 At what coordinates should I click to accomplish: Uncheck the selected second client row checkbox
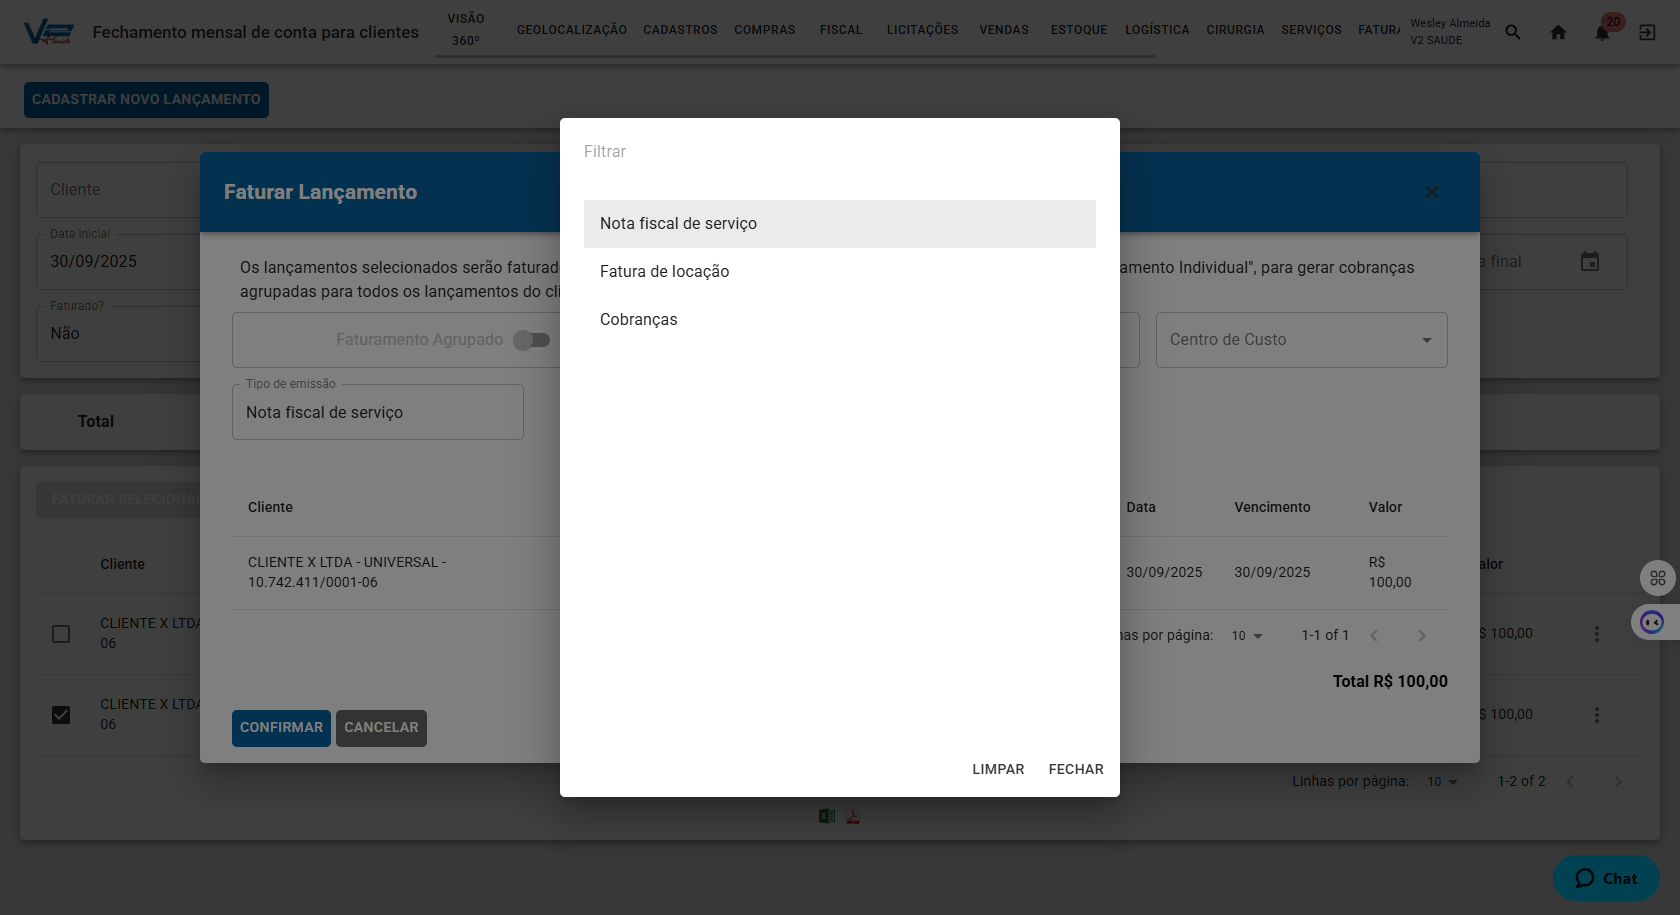[61, 715]
